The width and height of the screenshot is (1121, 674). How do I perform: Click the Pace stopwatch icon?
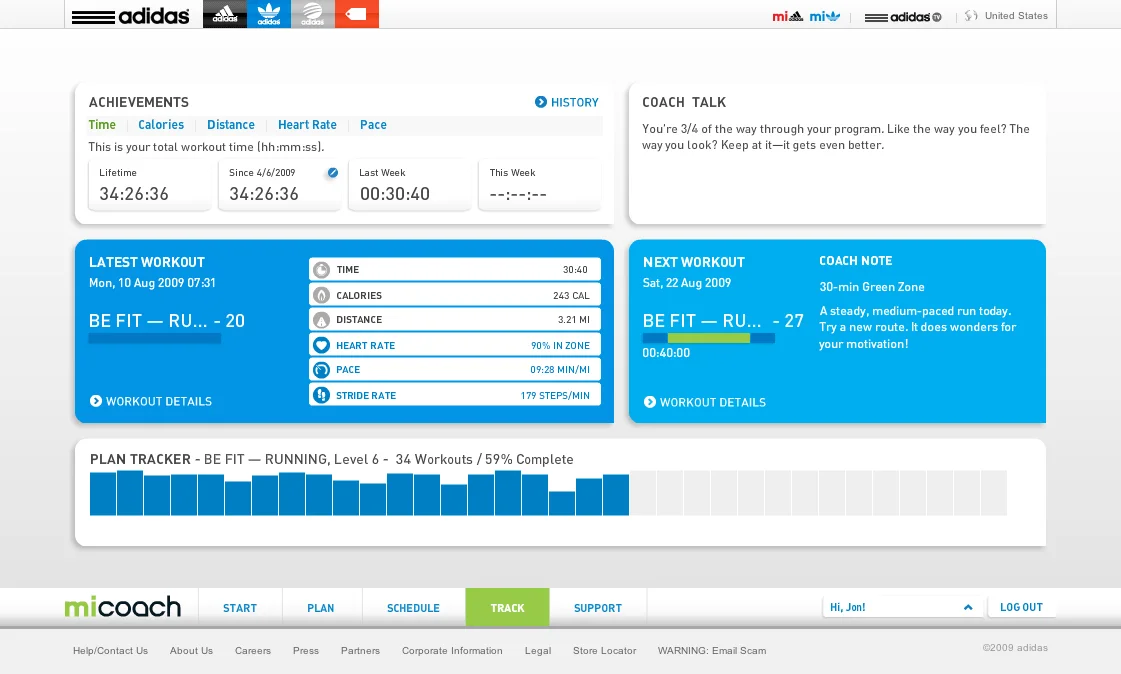pyautogui.click(x=322, y=370)
